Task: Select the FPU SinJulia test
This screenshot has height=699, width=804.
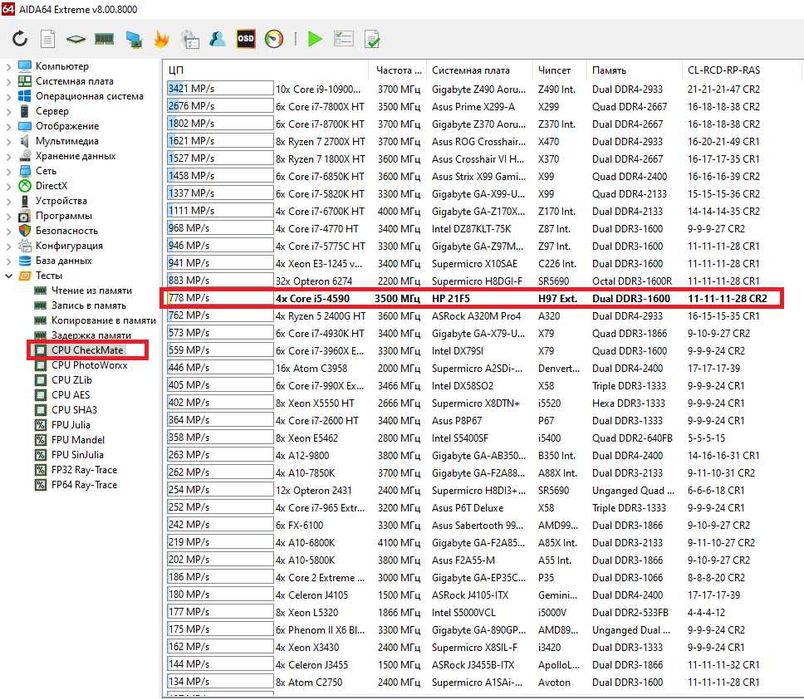Action: tap(77, 454)
